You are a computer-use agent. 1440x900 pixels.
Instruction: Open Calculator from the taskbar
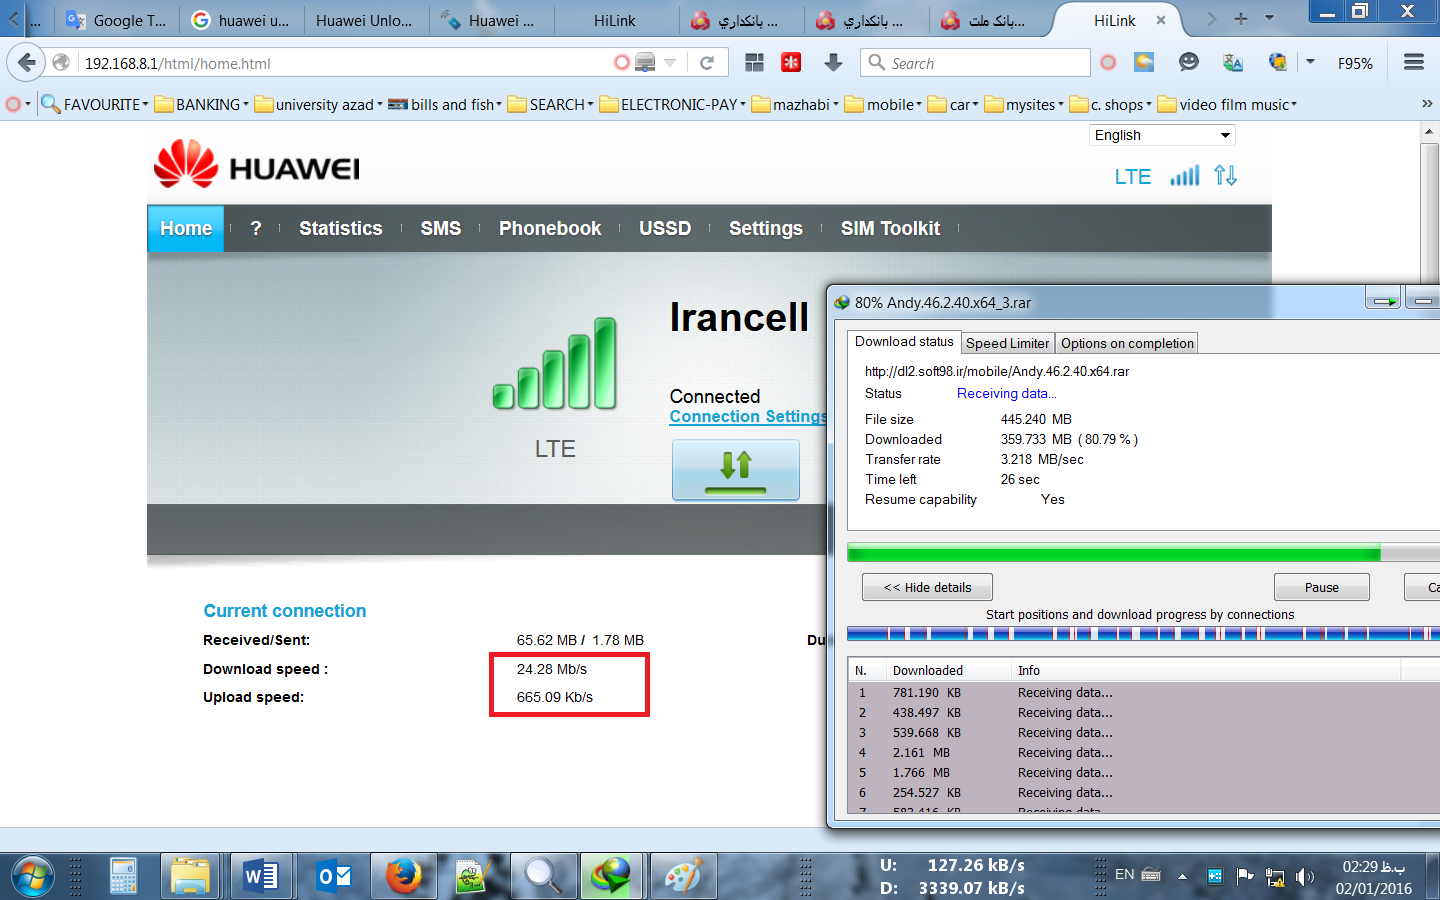pos(124,877)
